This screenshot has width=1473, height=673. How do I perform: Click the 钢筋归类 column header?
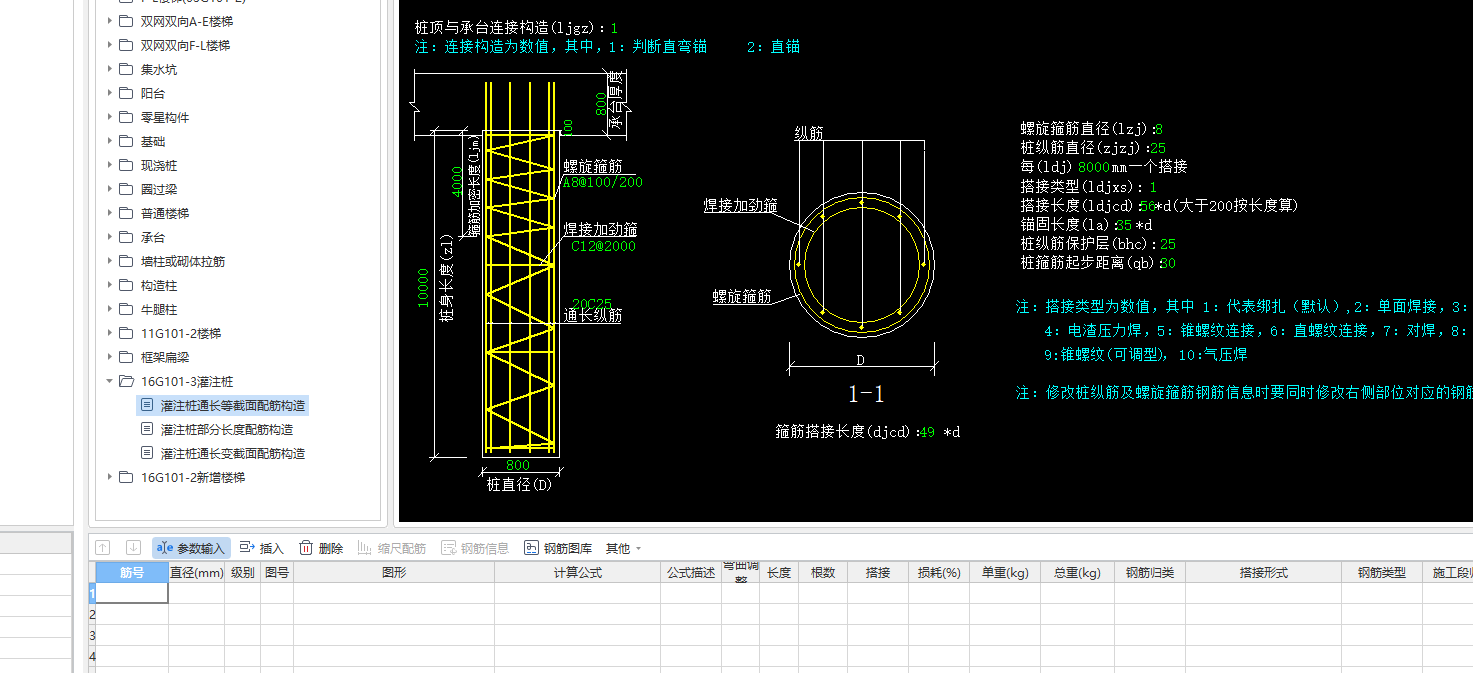pyautogui.click(x=1150, y=573)
